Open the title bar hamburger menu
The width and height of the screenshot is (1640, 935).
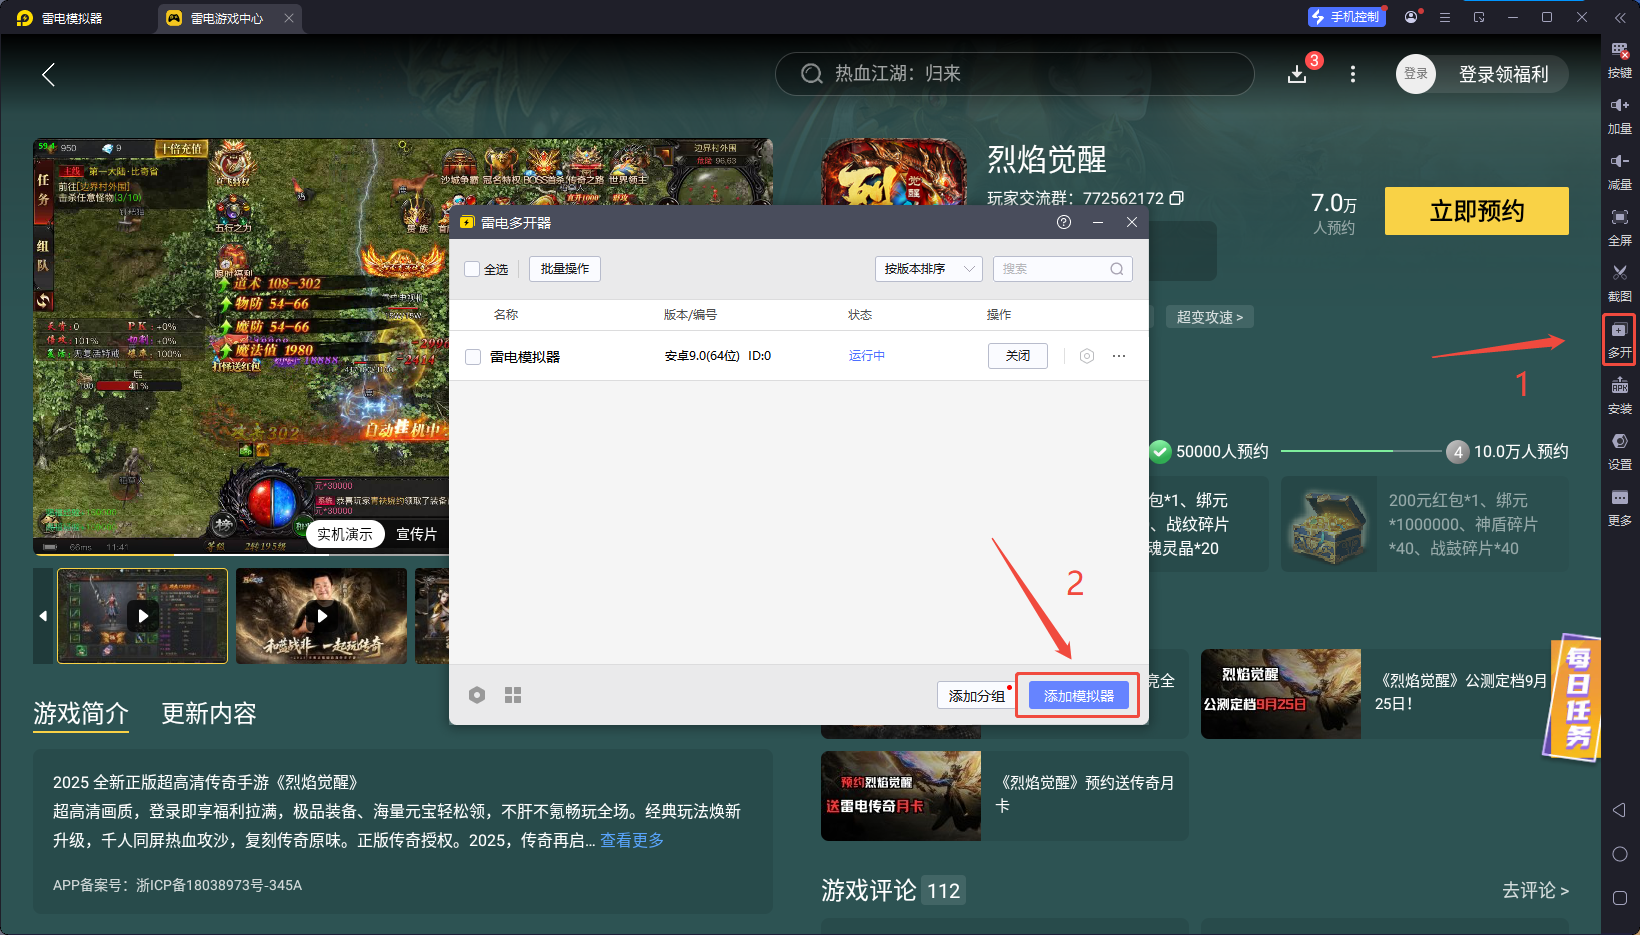pyautogui.click(x=1445, y=17)
